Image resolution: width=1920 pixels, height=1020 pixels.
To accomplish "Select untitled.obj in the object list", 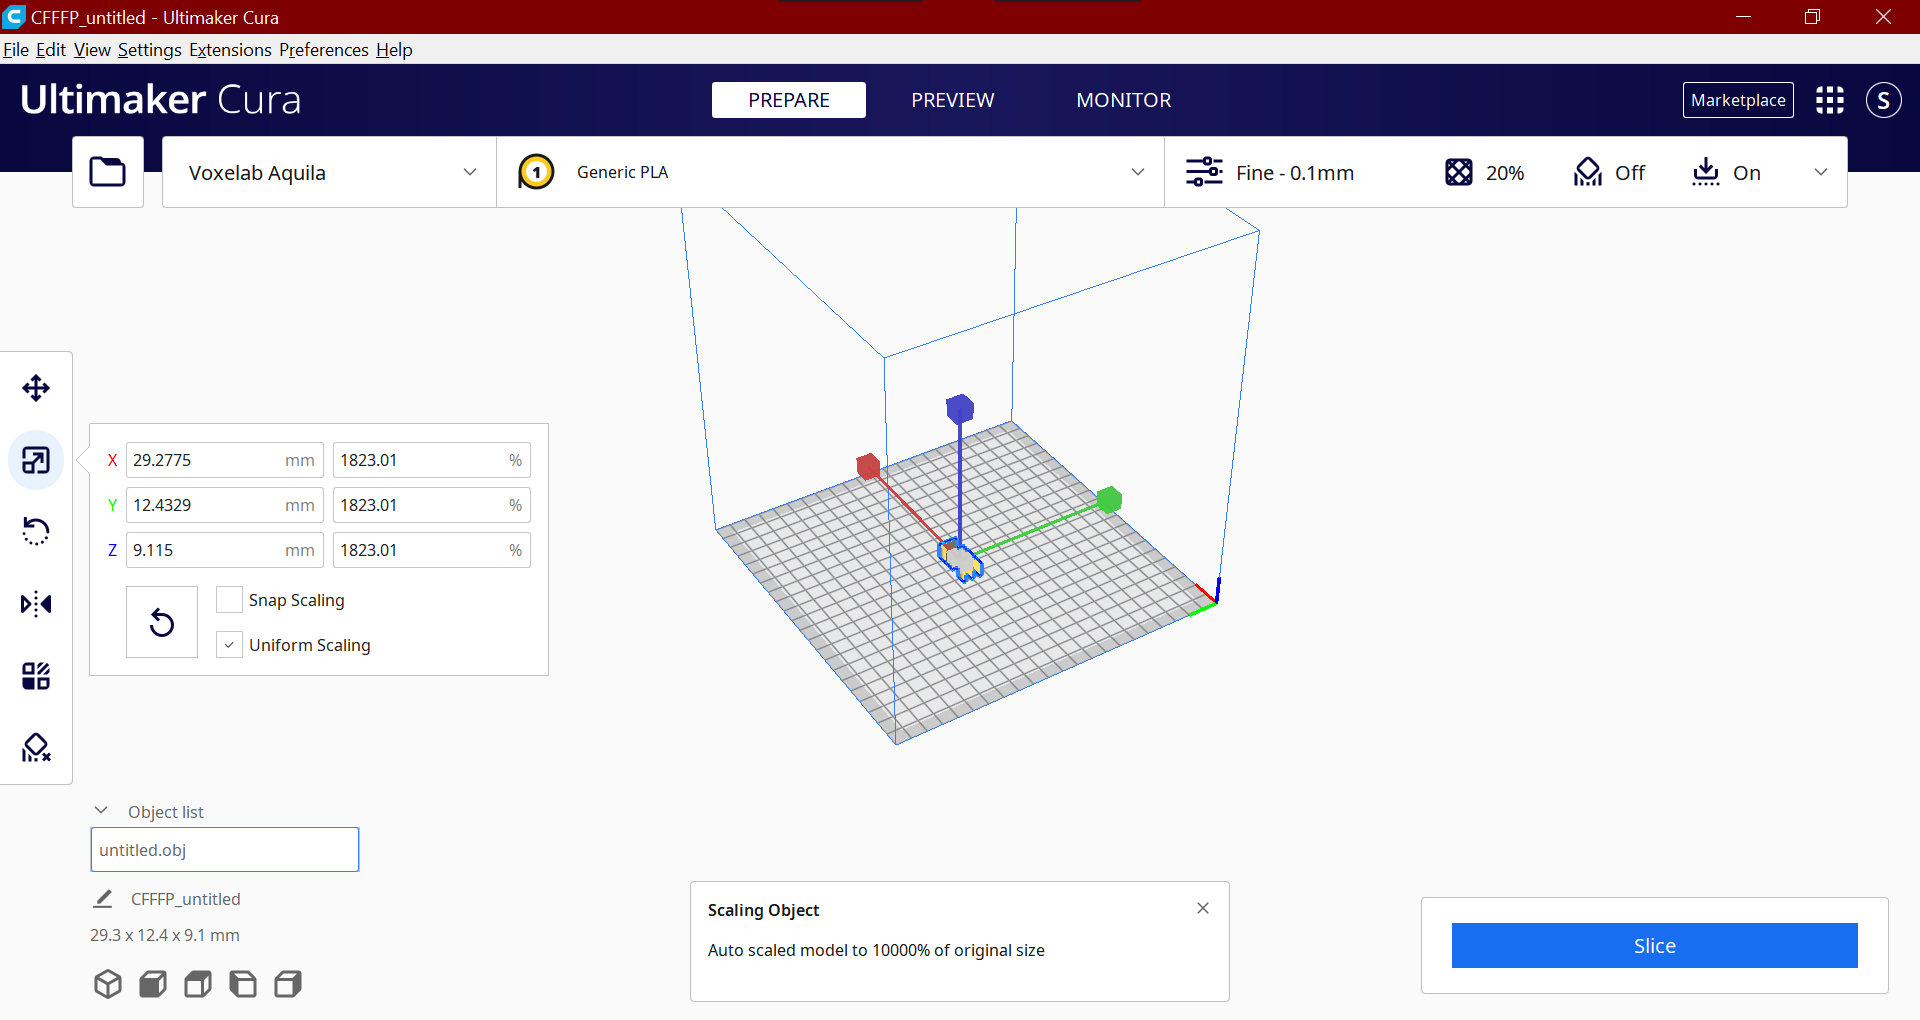I will (225, 850).
